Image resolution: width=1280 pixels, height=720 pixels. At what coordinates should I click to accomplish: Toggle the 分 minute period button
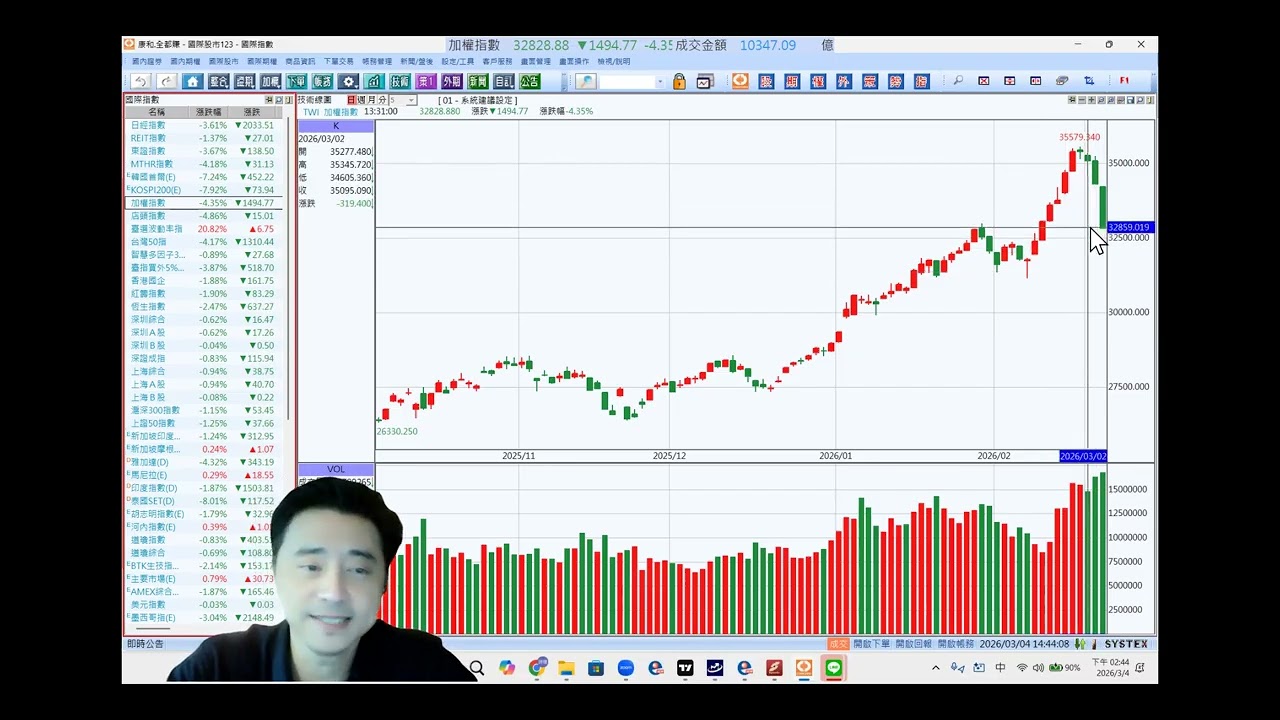[x=382, y=100]
